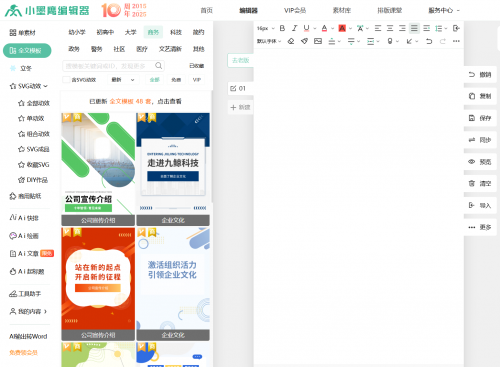
Task: Click the 导入 import button on the right panel
Action: (x=480, y=205)
